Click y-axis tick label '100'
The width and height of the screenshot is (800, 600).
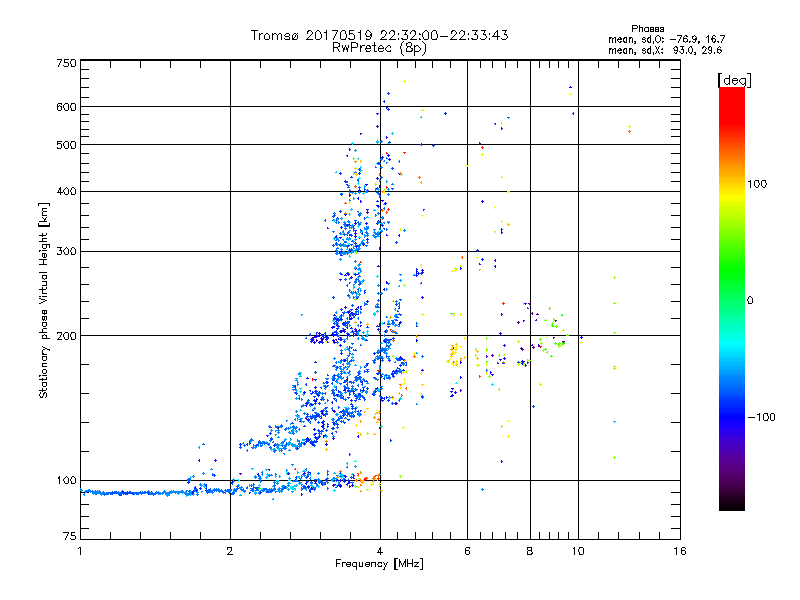click(66, 481)
